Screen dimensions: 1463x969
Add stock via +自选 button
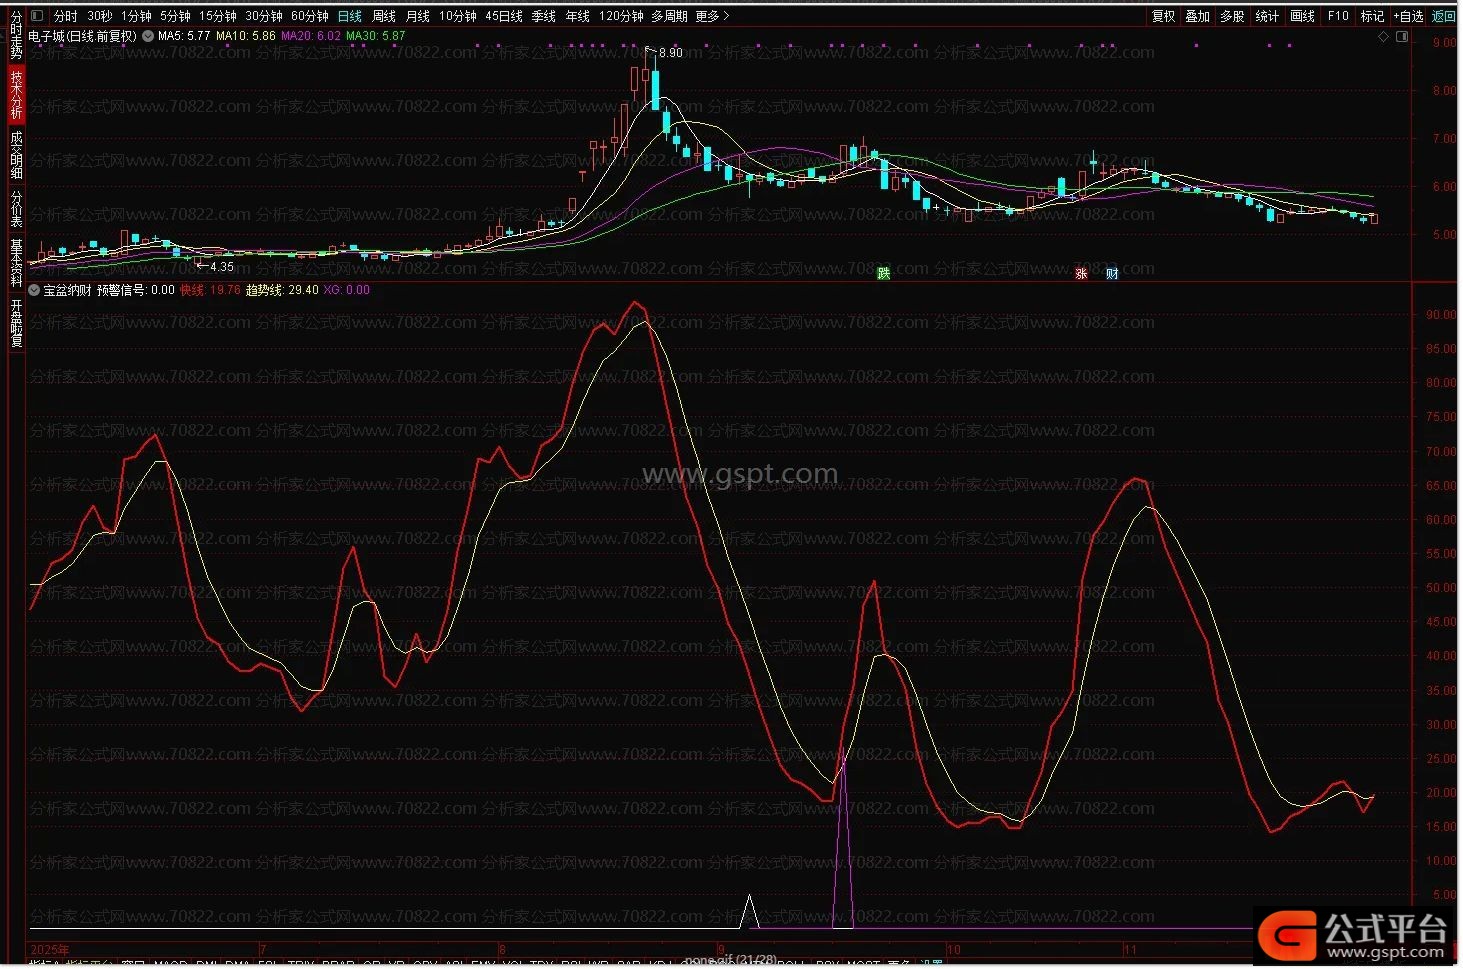[x=1408, y=16]
